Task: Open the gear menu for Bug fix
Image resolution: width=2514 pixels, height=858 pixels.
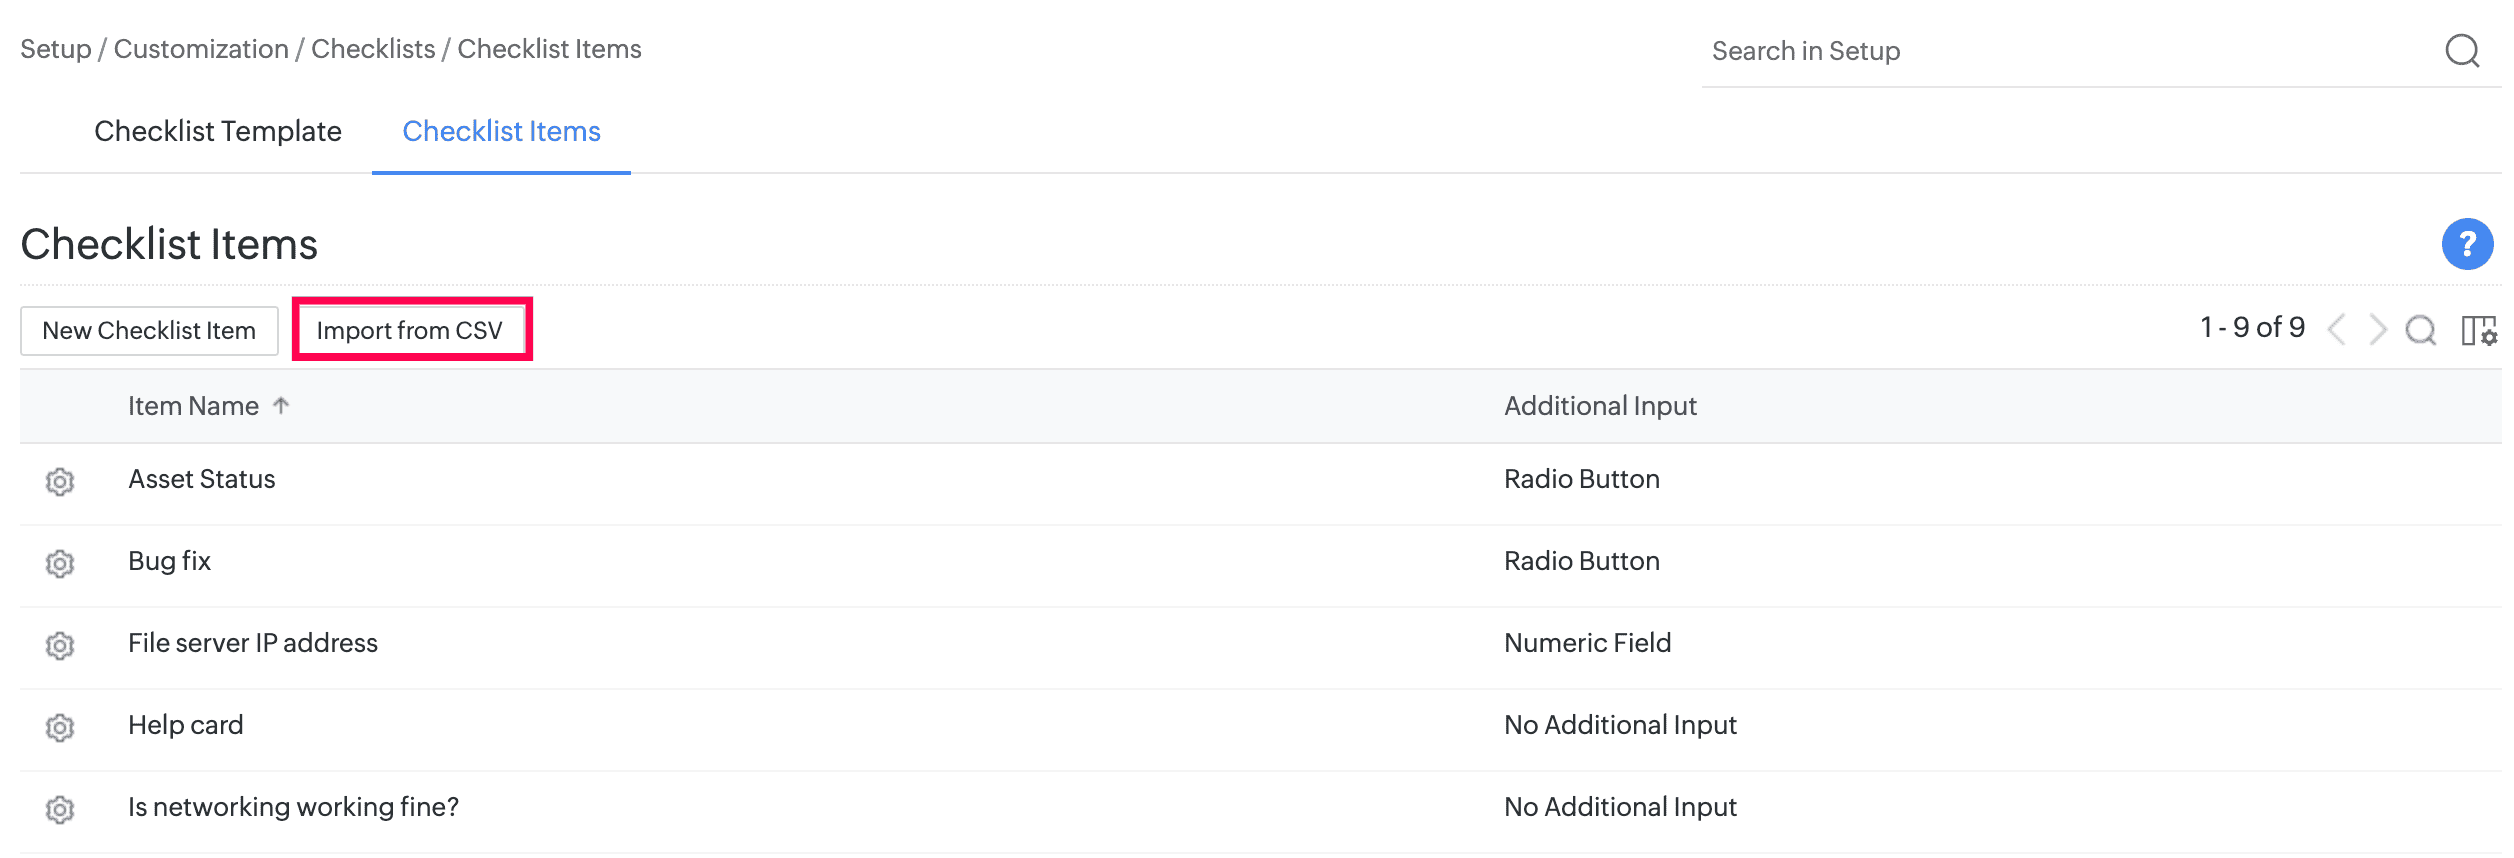Action: coord(60,563)
